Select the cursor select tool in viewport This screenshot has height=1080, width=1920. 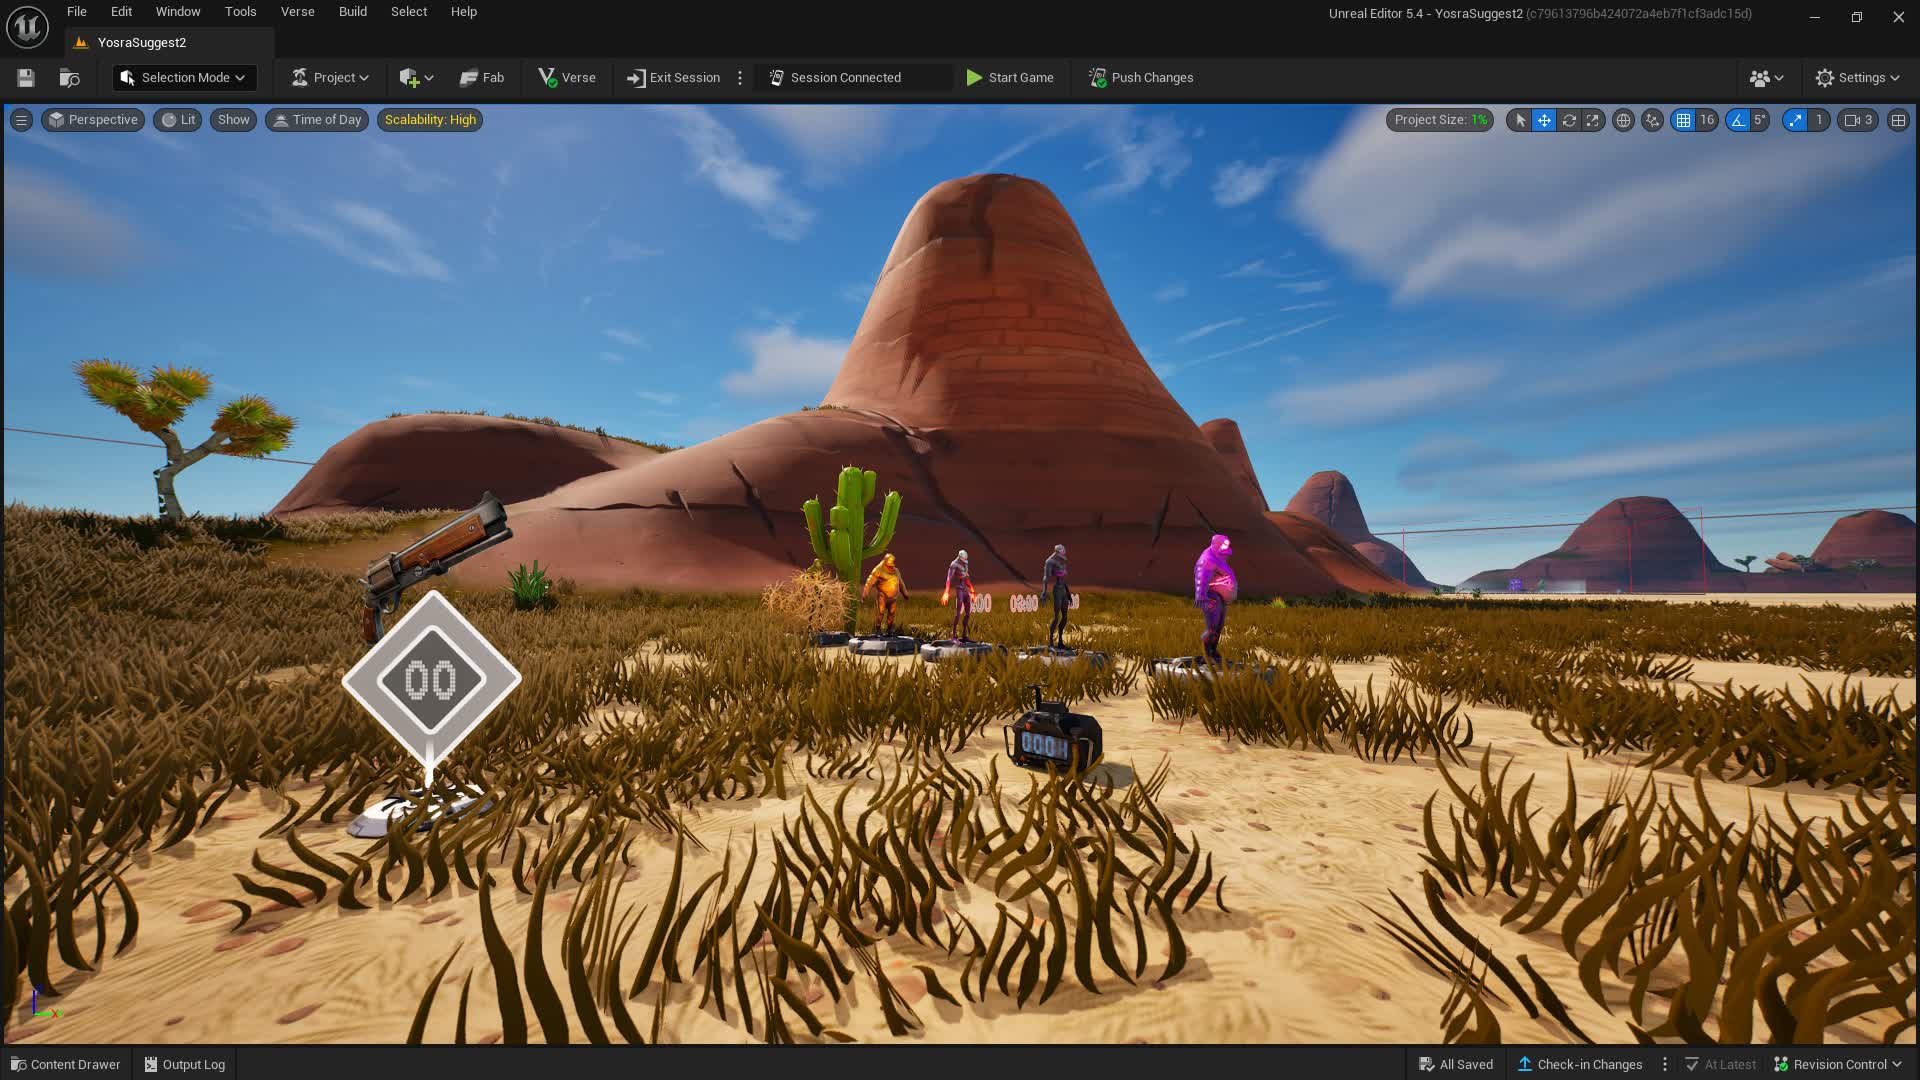pyautogui.click(x=1520, y=120)
